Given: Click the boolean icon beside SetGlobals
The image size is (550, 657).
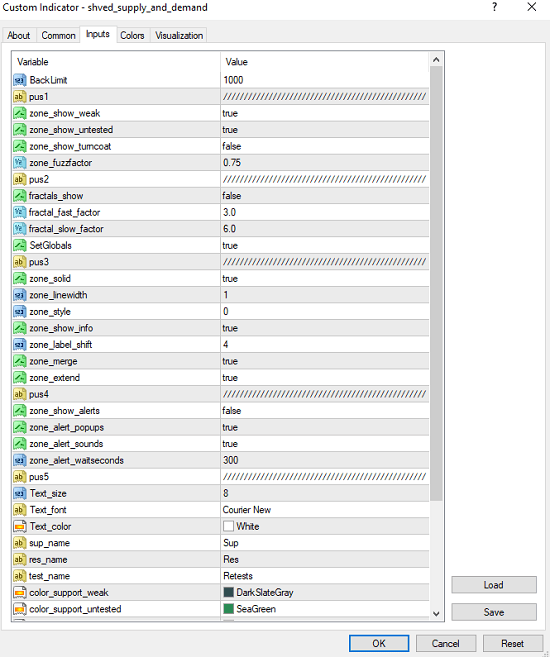Looking at the screenshot, I should point(19,245).
